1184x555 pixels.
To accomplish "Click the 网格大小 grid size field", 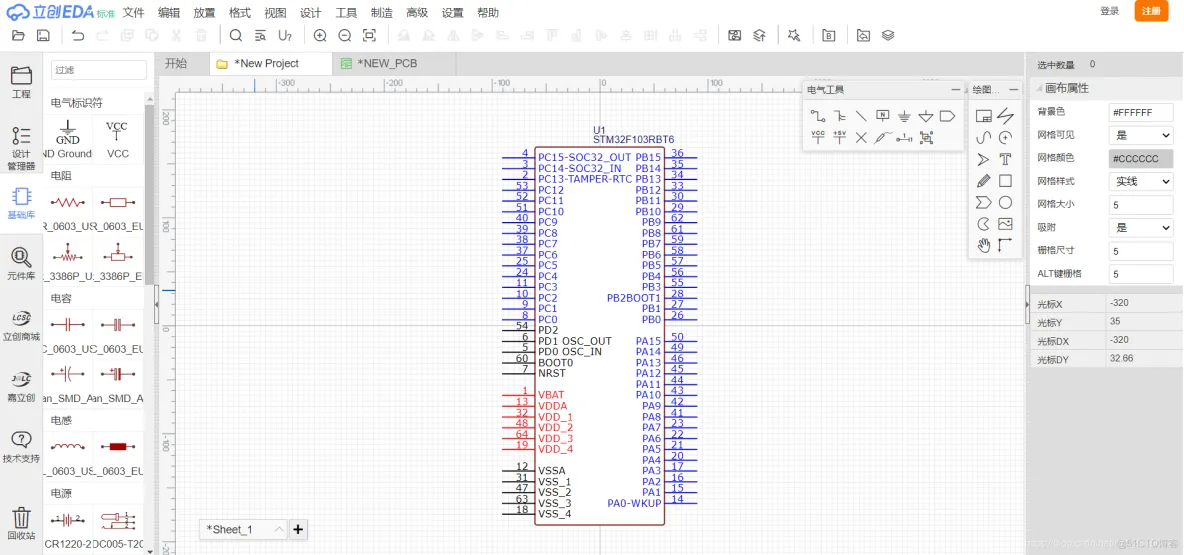I will [x=1141, y=205].
